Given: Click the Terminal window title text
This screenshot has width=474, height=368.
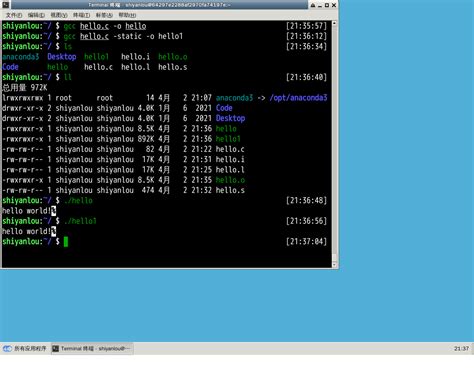Looking at the screenshot, I should [159, 5].
